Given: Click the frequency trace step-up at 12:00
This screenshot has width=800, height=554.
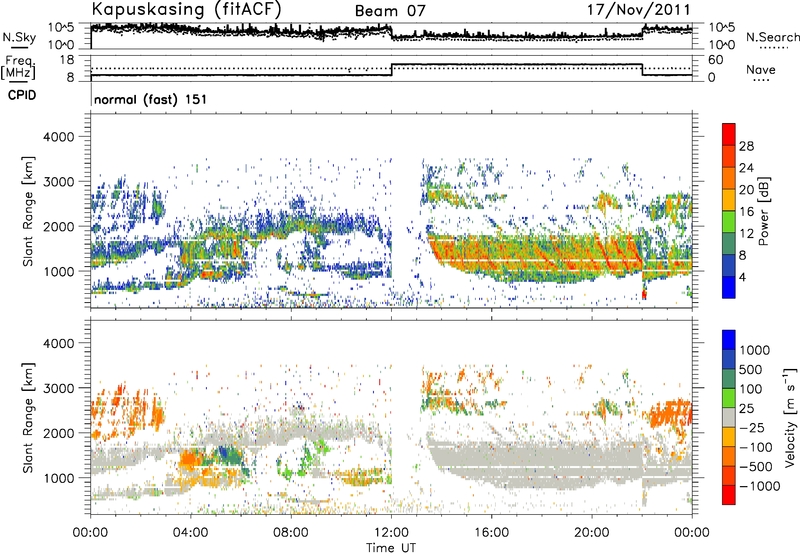Looking at the screenshot, I should click(391, 70).
